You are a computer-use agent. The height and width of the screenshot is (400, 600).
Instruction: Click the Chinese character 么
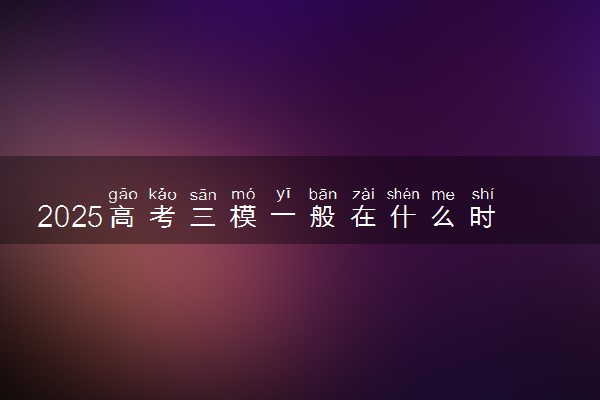point(443,217)
